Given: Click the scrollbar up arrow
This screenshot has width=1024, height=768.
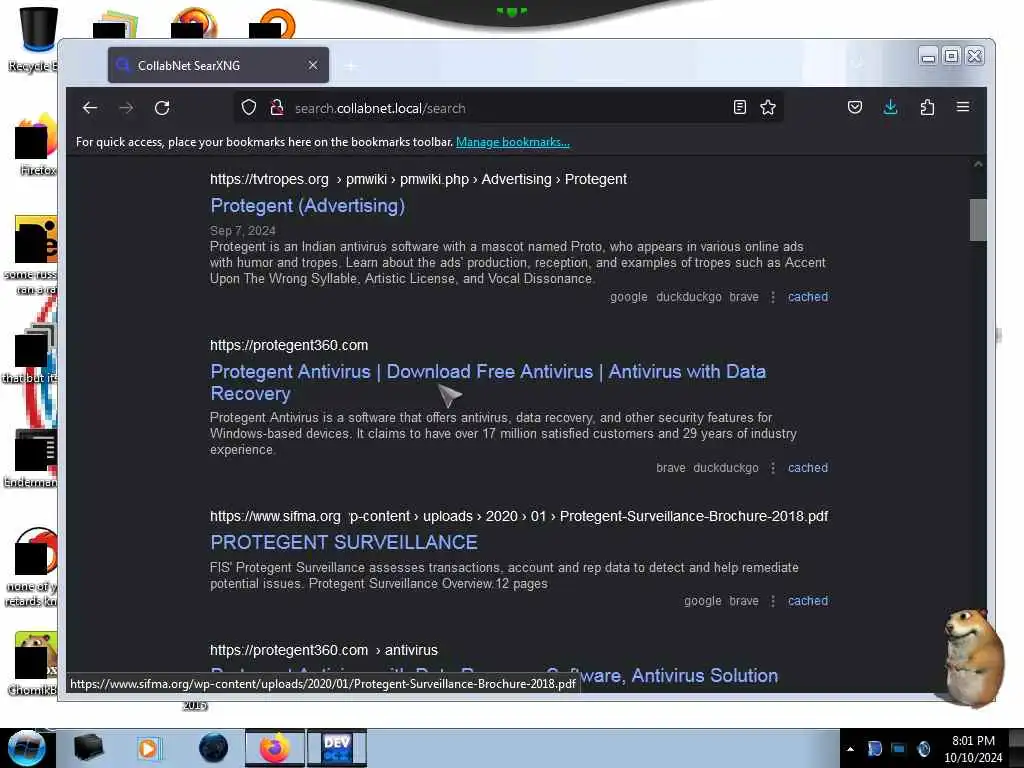Looking at the screenshot, I should click(x=978, y=165).
